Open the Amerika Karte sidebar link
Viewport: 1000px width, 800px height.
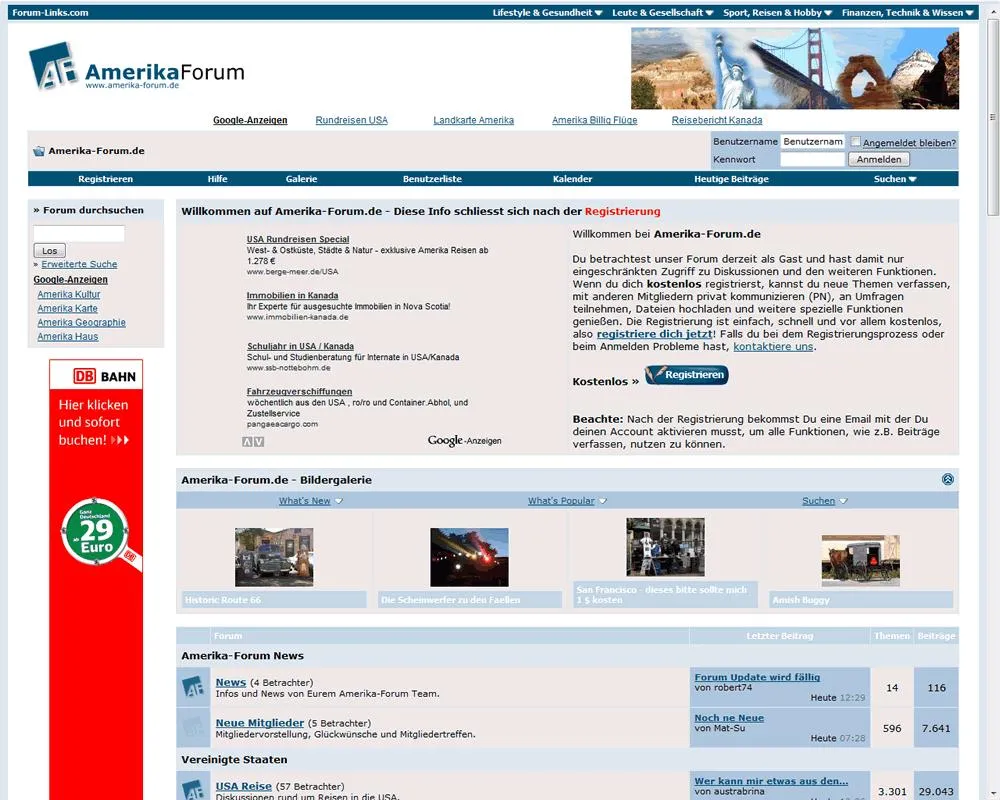coord(68,308)
